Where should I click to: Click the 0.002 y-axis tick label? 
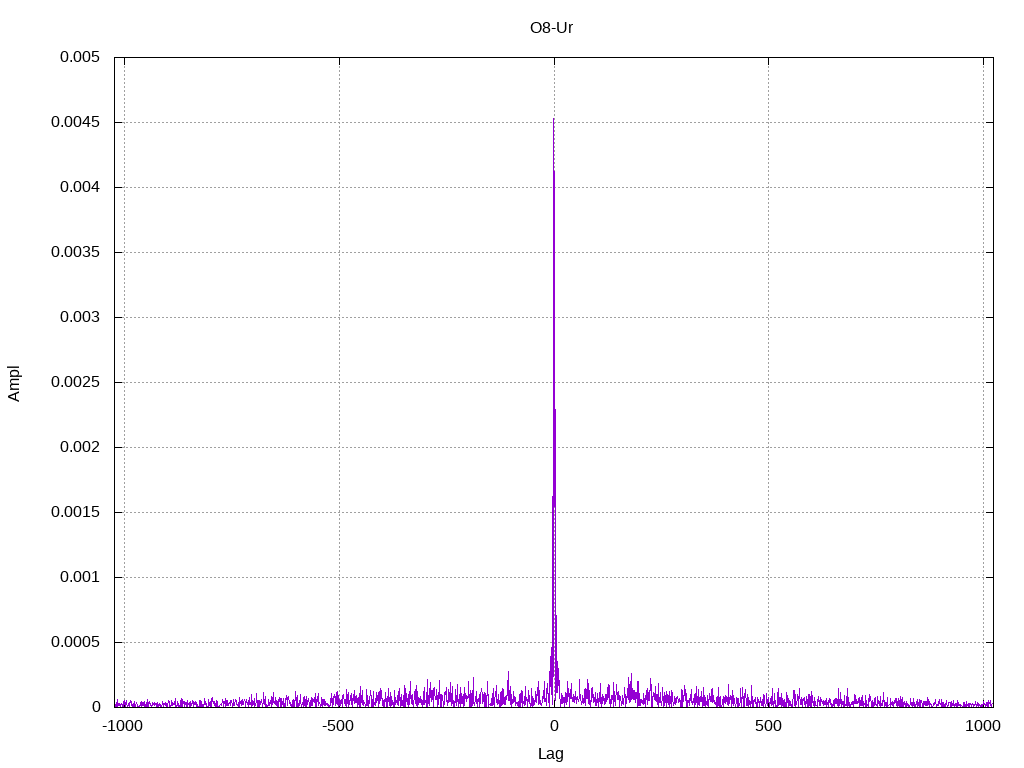click(x=80, y=447)
